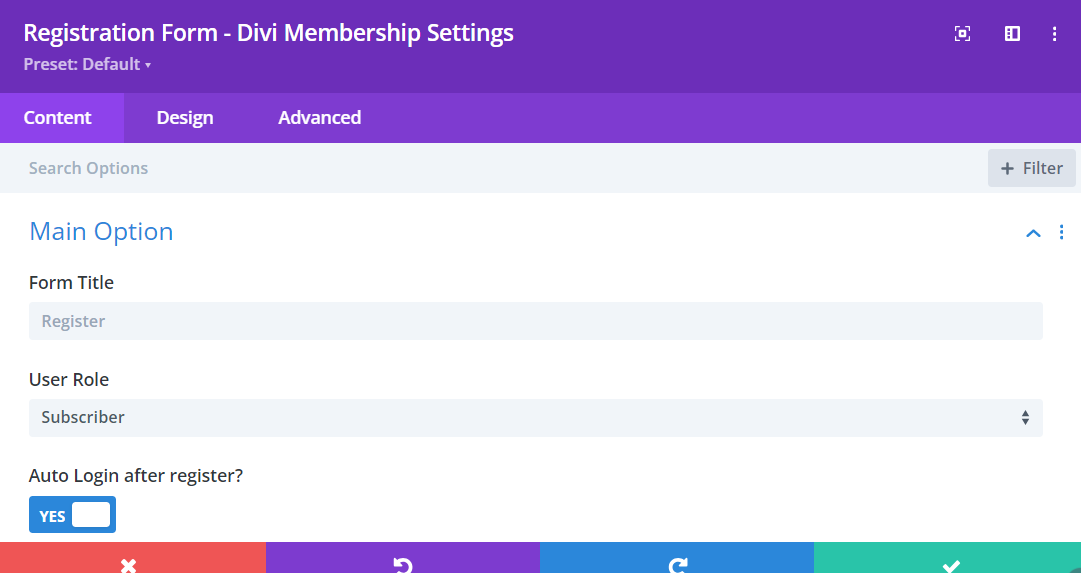Toggle Auto Login after register switch

point(72,514)
